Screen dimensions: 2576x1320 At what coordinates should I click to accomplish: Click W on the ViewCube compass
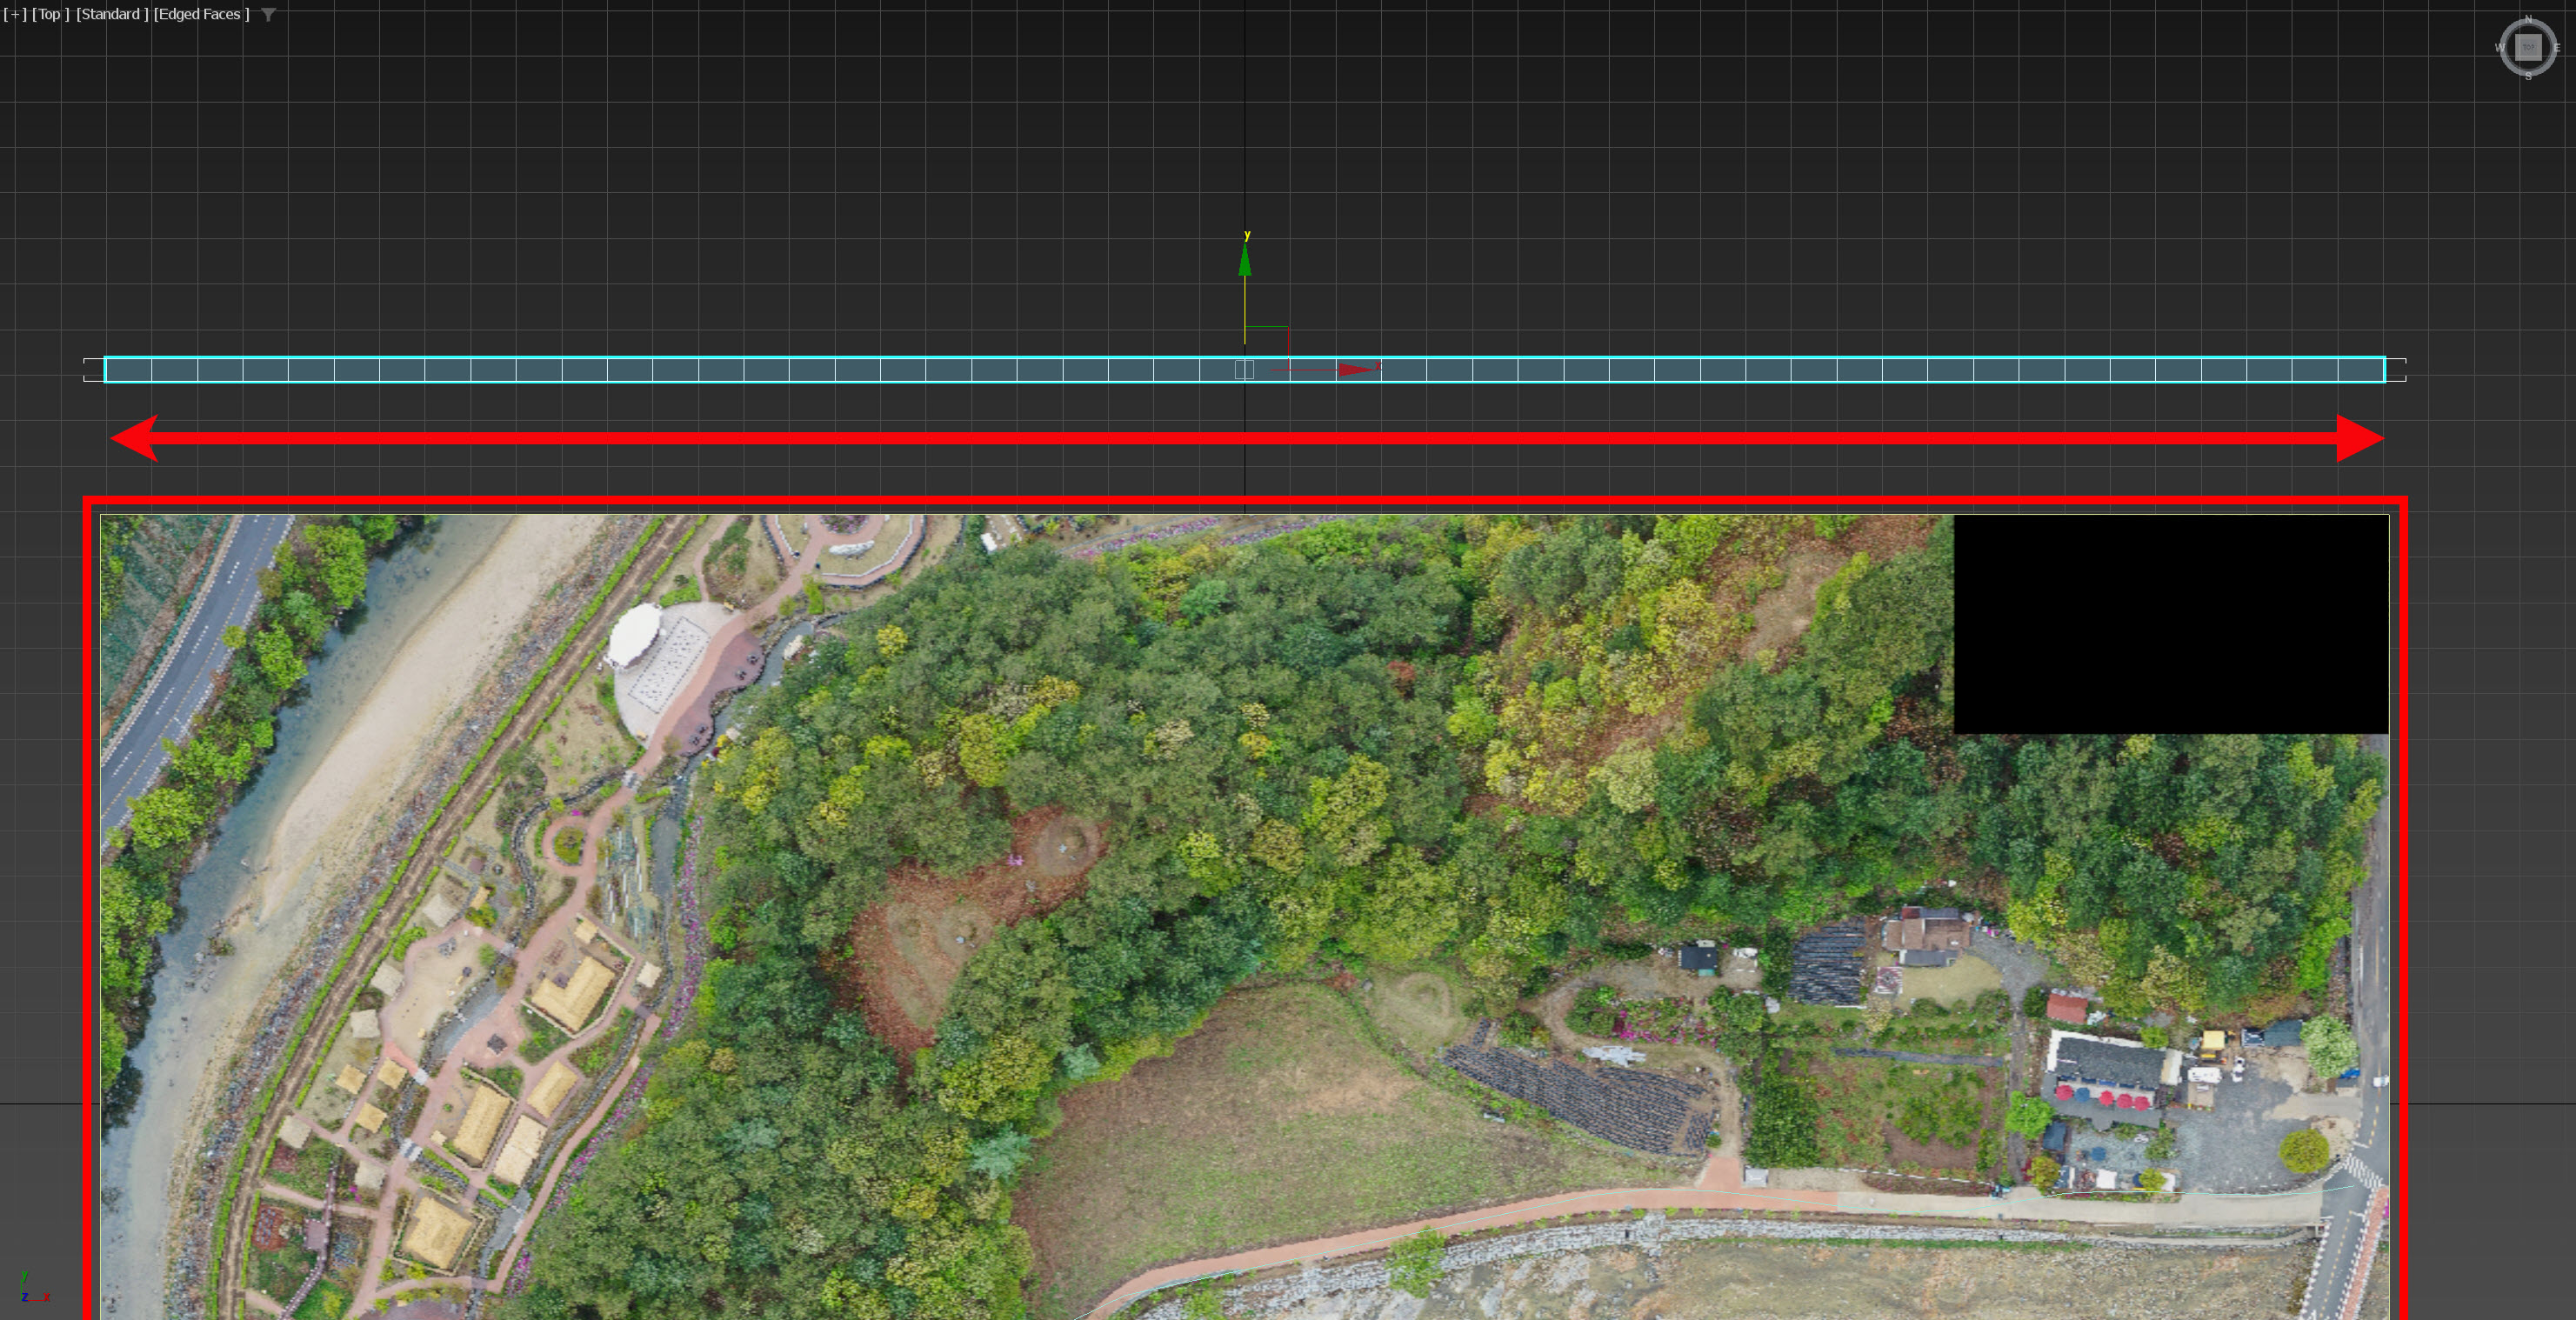tap(2499, 48)
